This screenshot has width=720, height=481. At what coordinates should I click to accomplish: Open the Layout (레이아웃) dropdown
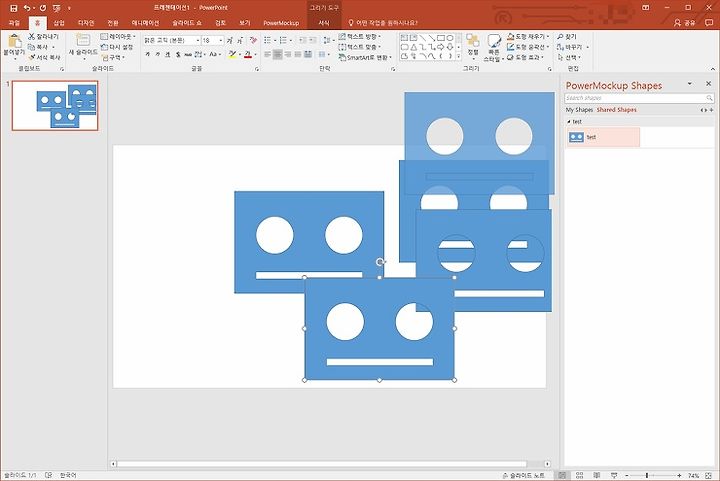pos(118,36)
